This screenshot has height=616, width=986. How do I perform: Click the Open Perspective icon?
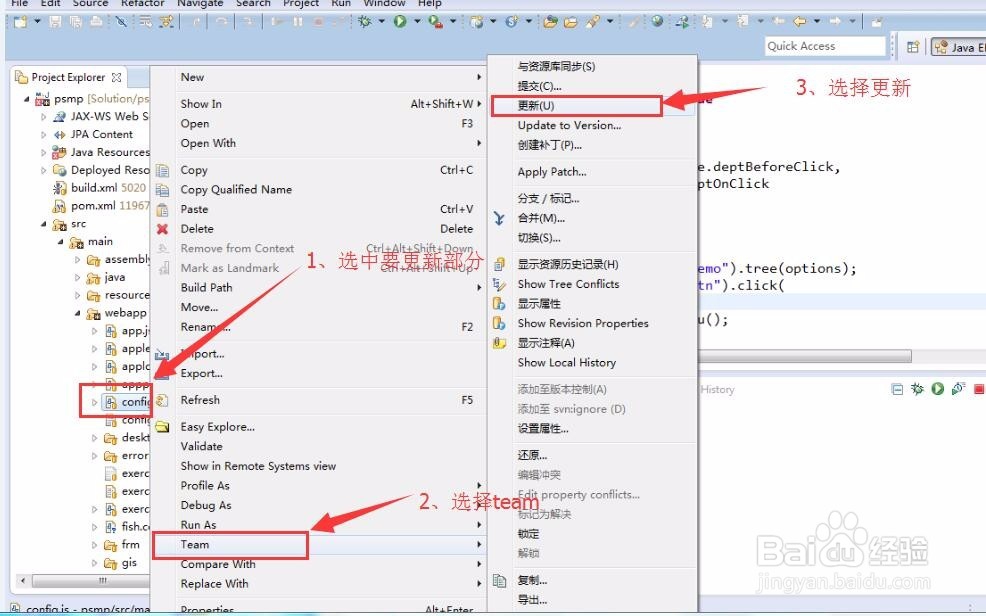913,47
